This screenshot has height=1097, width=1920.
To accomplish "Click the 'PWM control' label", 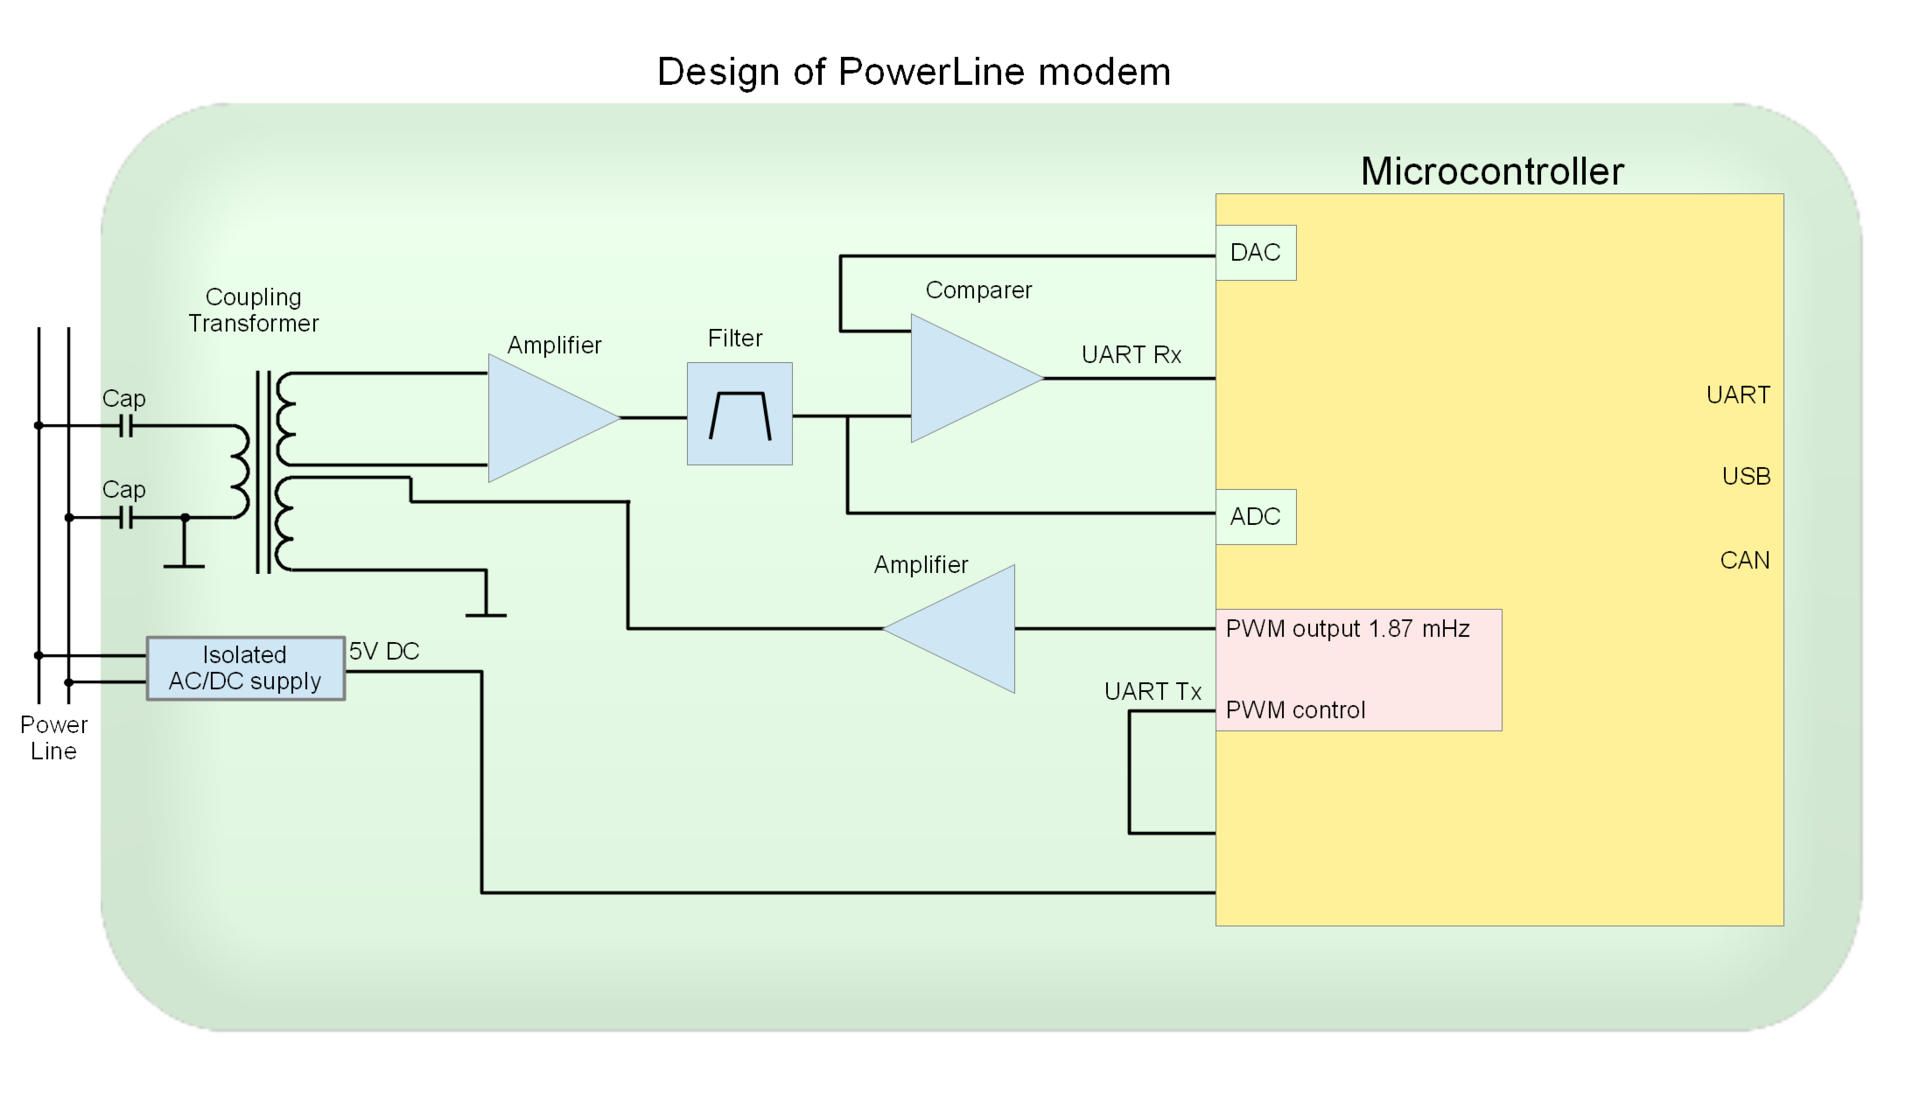I will point(1295,710).
